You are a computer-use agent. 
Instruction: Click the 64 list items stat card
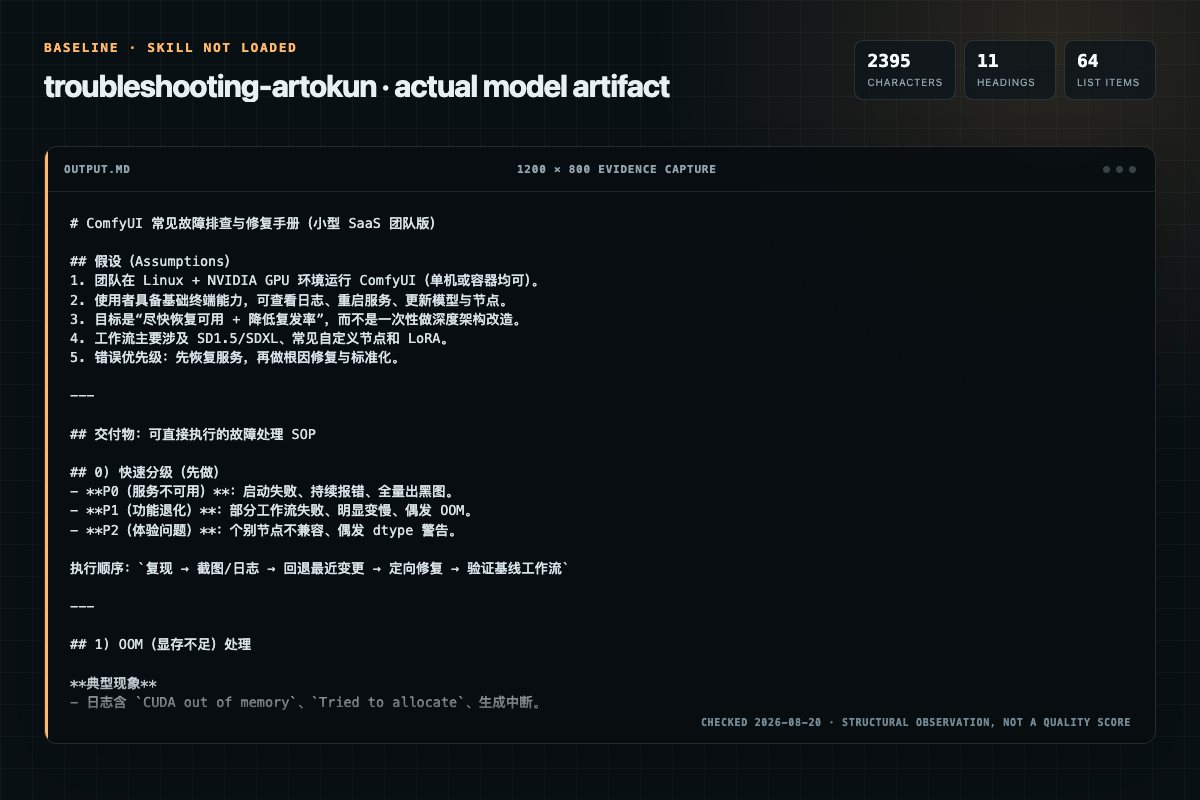1109,70
